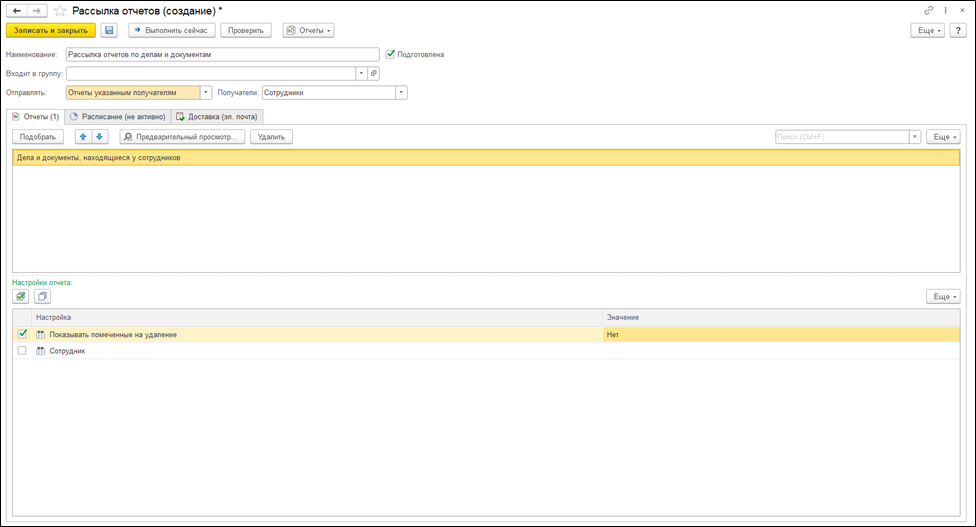Add form to favorites star
Viewport: 976px width, 527px height.
(x=60, y=11)
